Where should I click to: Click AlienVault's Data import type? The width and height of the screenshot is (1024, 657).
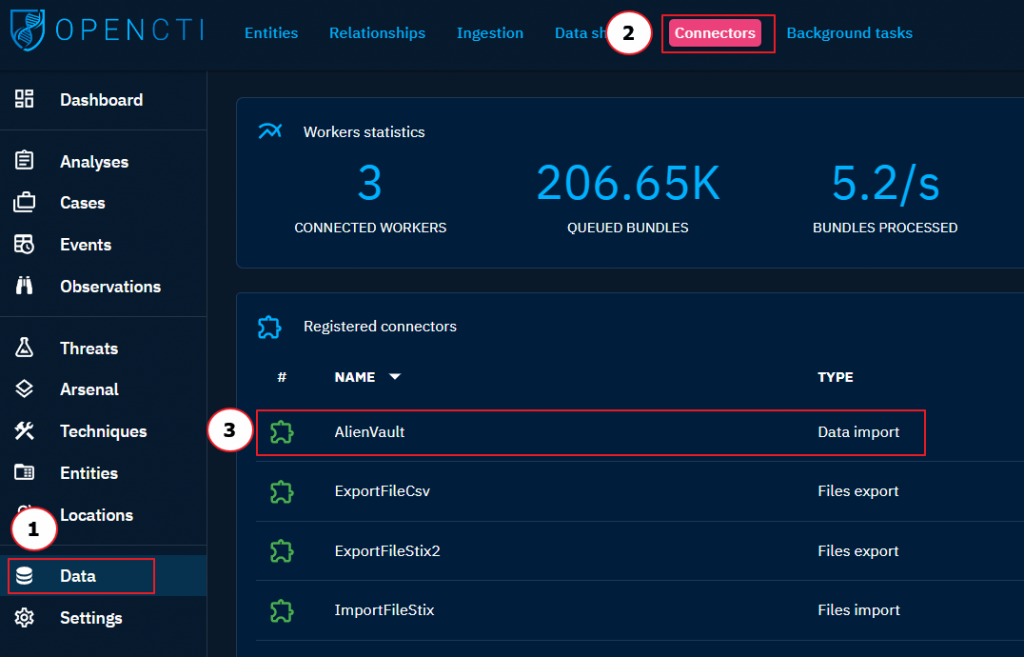coord(858,432)
